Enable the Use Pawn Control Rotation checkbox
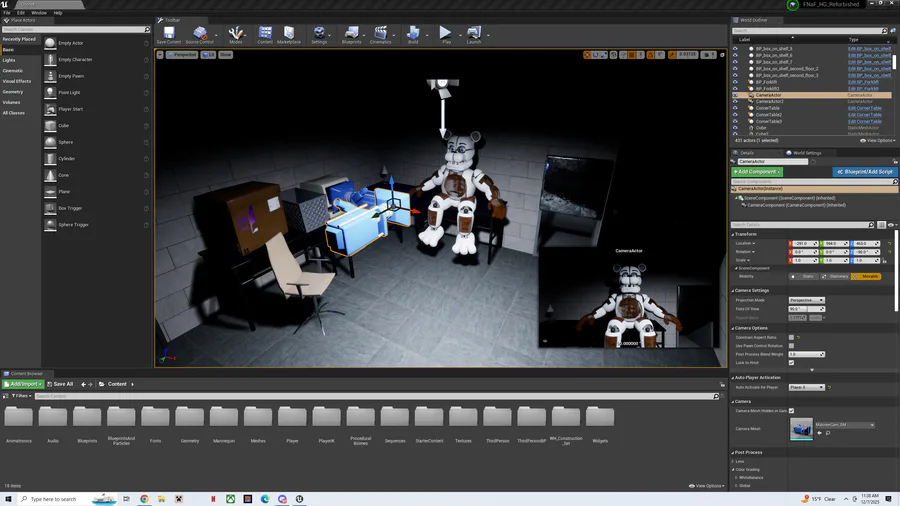Viewport: 900px width, 506px height. [791, 346]
